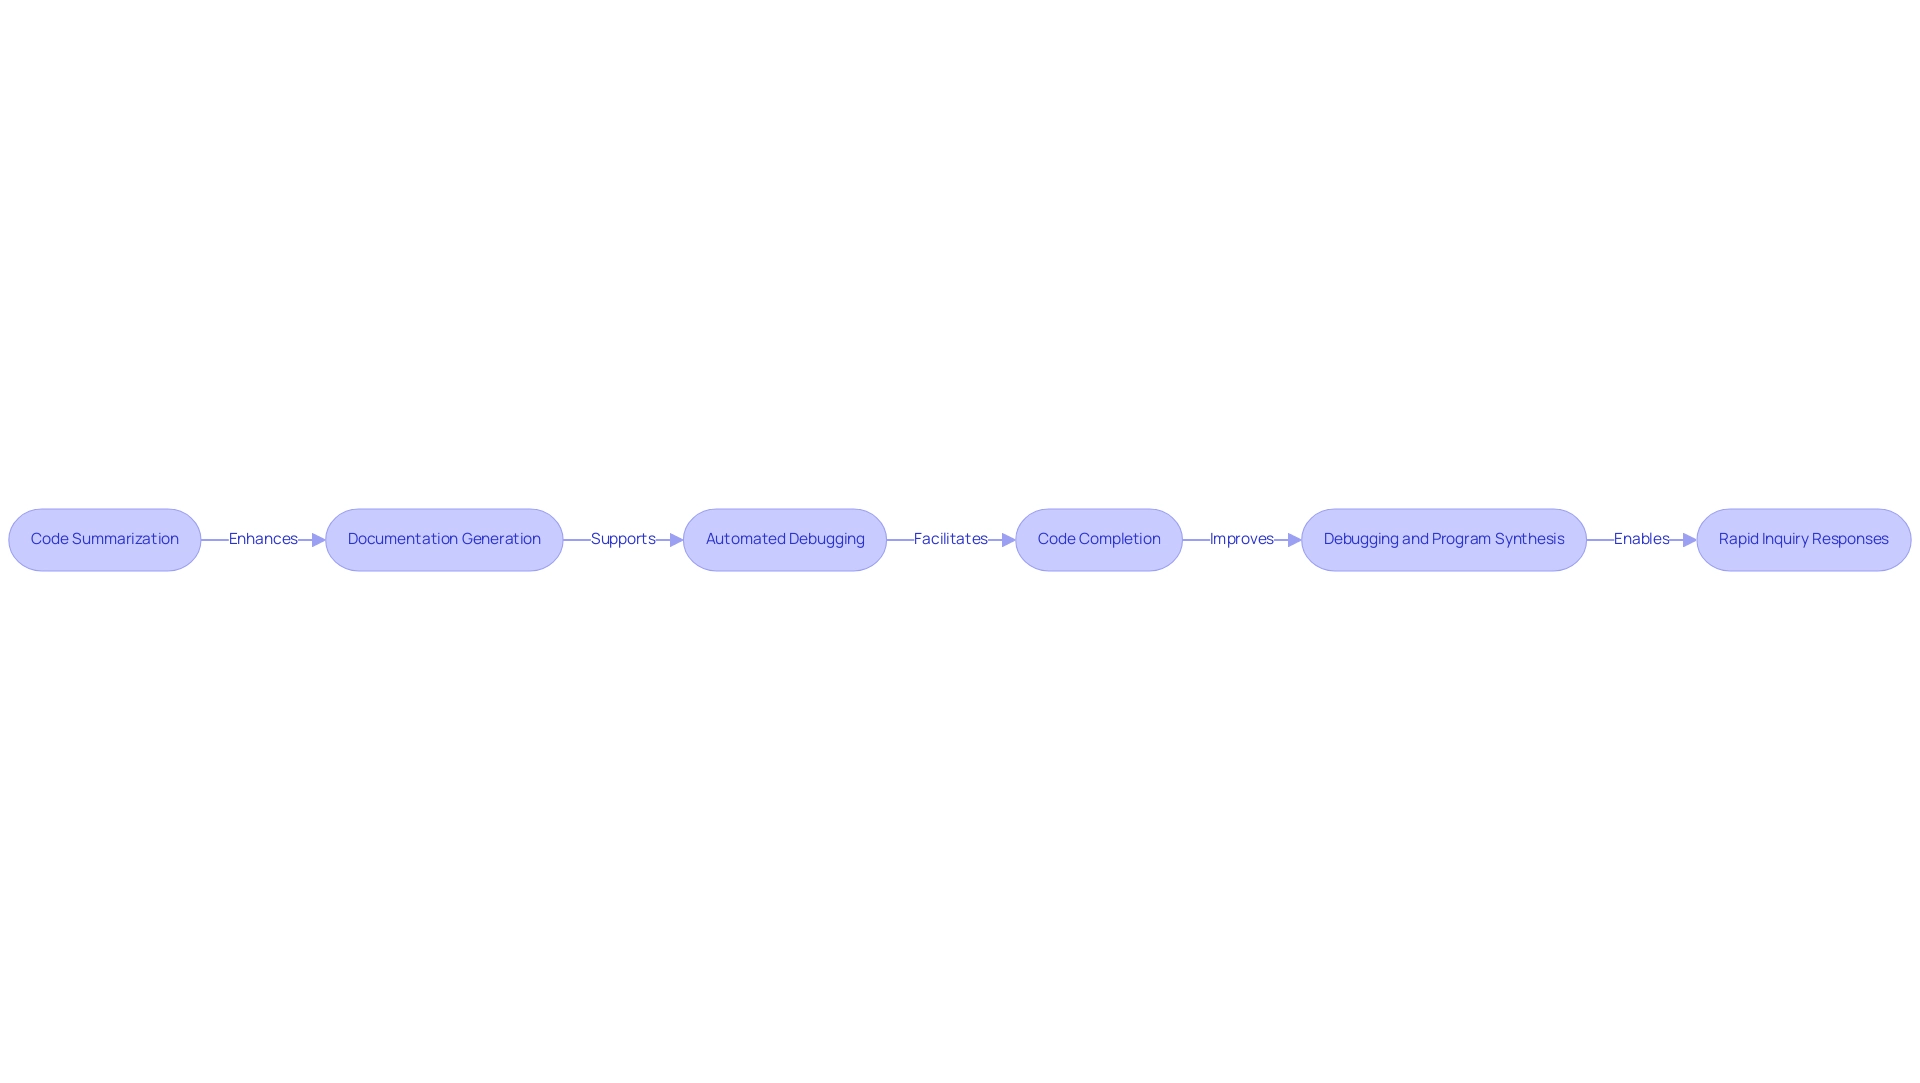1920x1083 pixels.
Task: Expand the Automated Debugging node options
Action: 785,538
